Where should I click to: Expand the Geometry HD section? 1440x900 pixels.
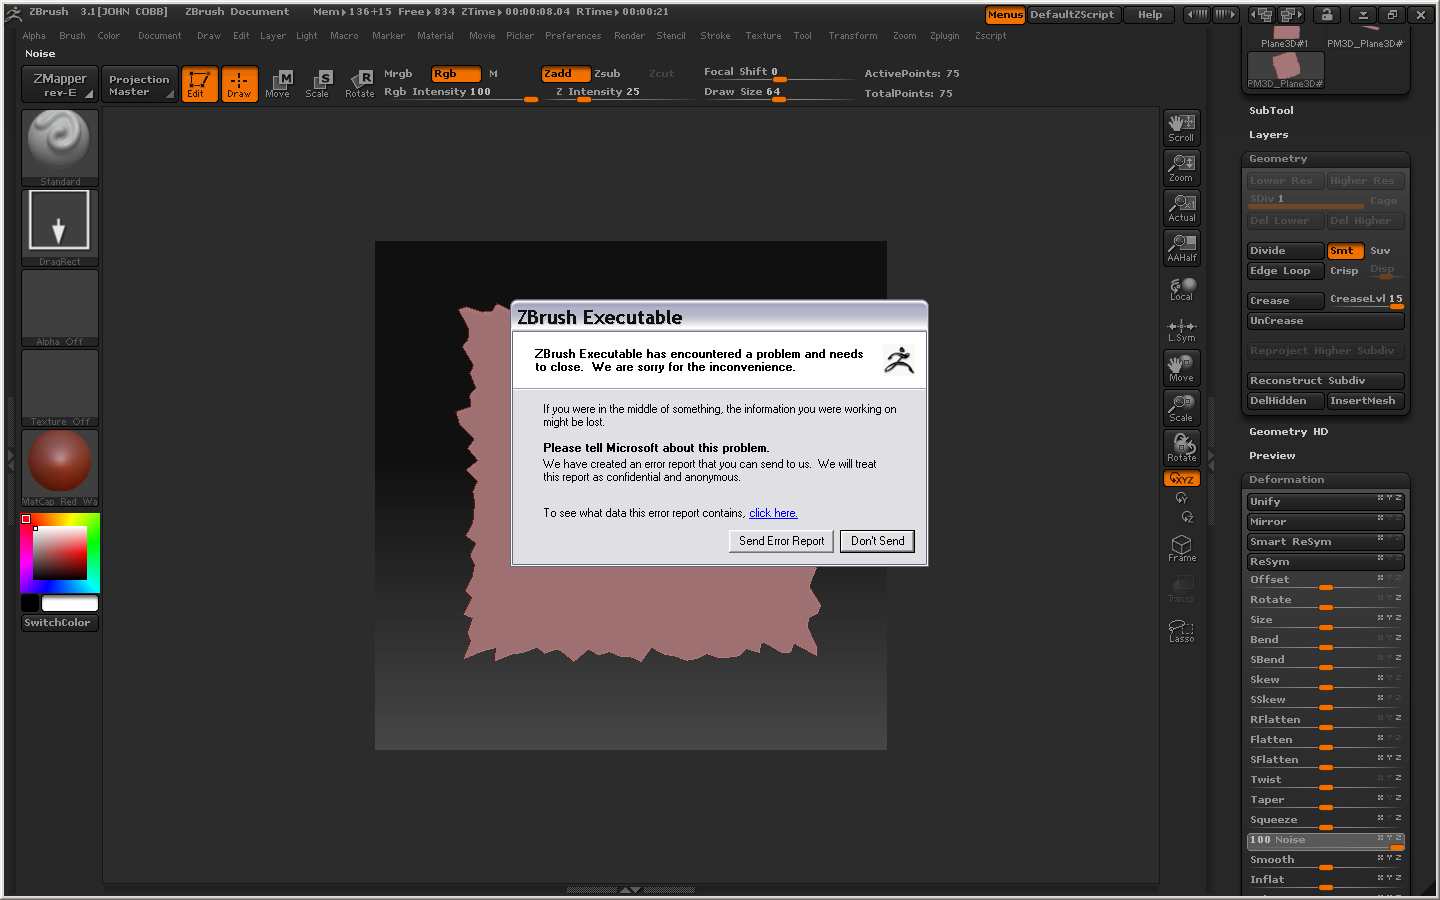(1288, 432)
